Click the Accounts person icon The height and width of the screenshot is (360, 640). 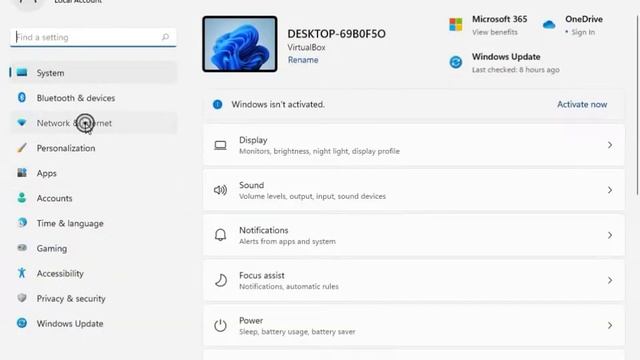click(22, 198)
